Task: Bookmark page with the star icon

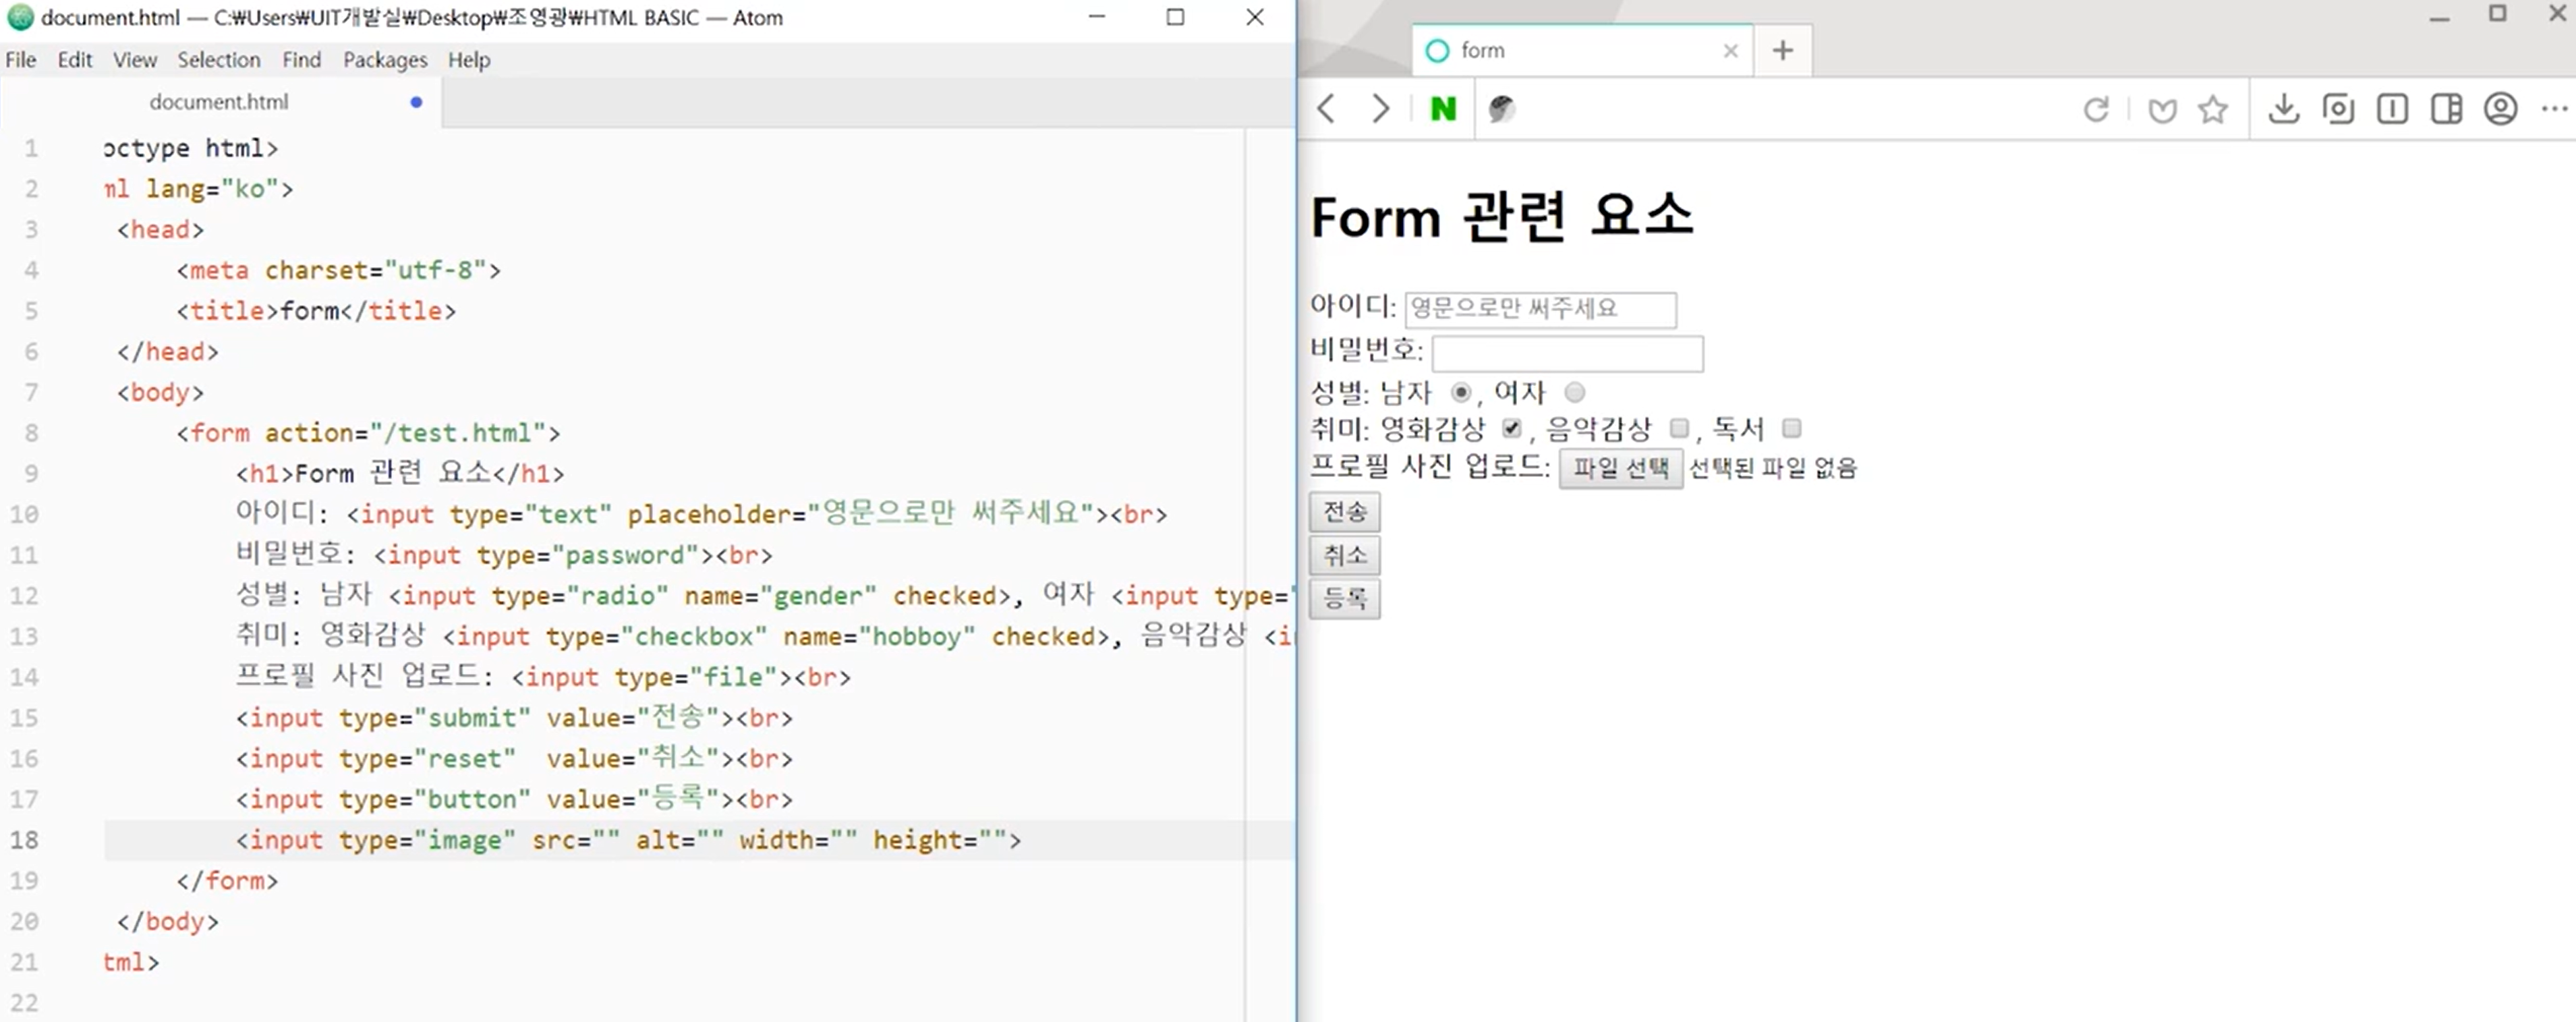Action: 2212,108
